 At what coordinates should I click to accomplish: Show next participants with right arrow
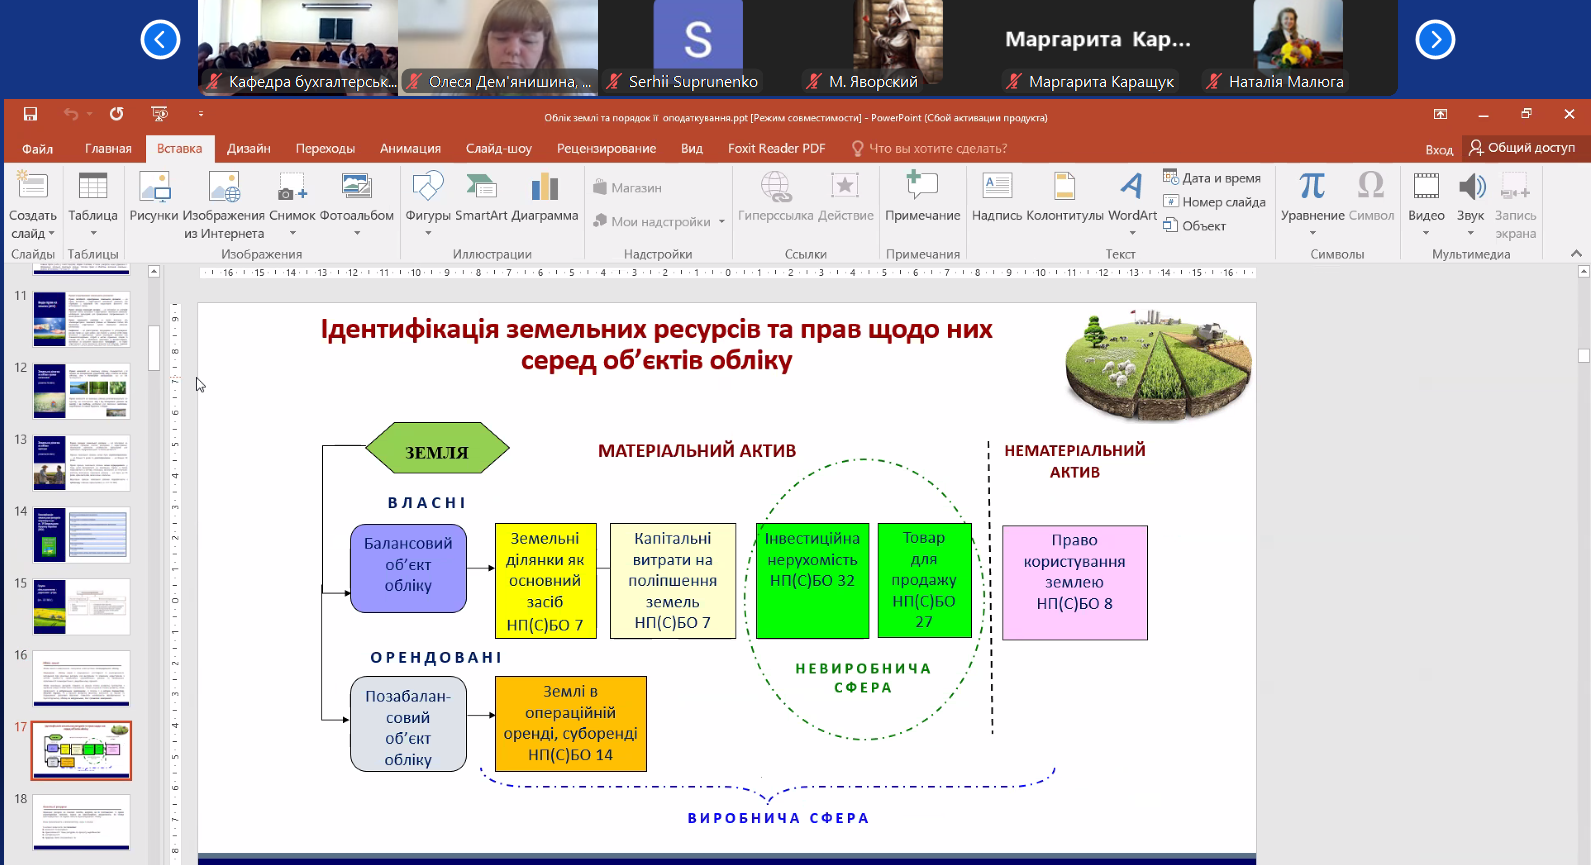[x=1435, y=40]
